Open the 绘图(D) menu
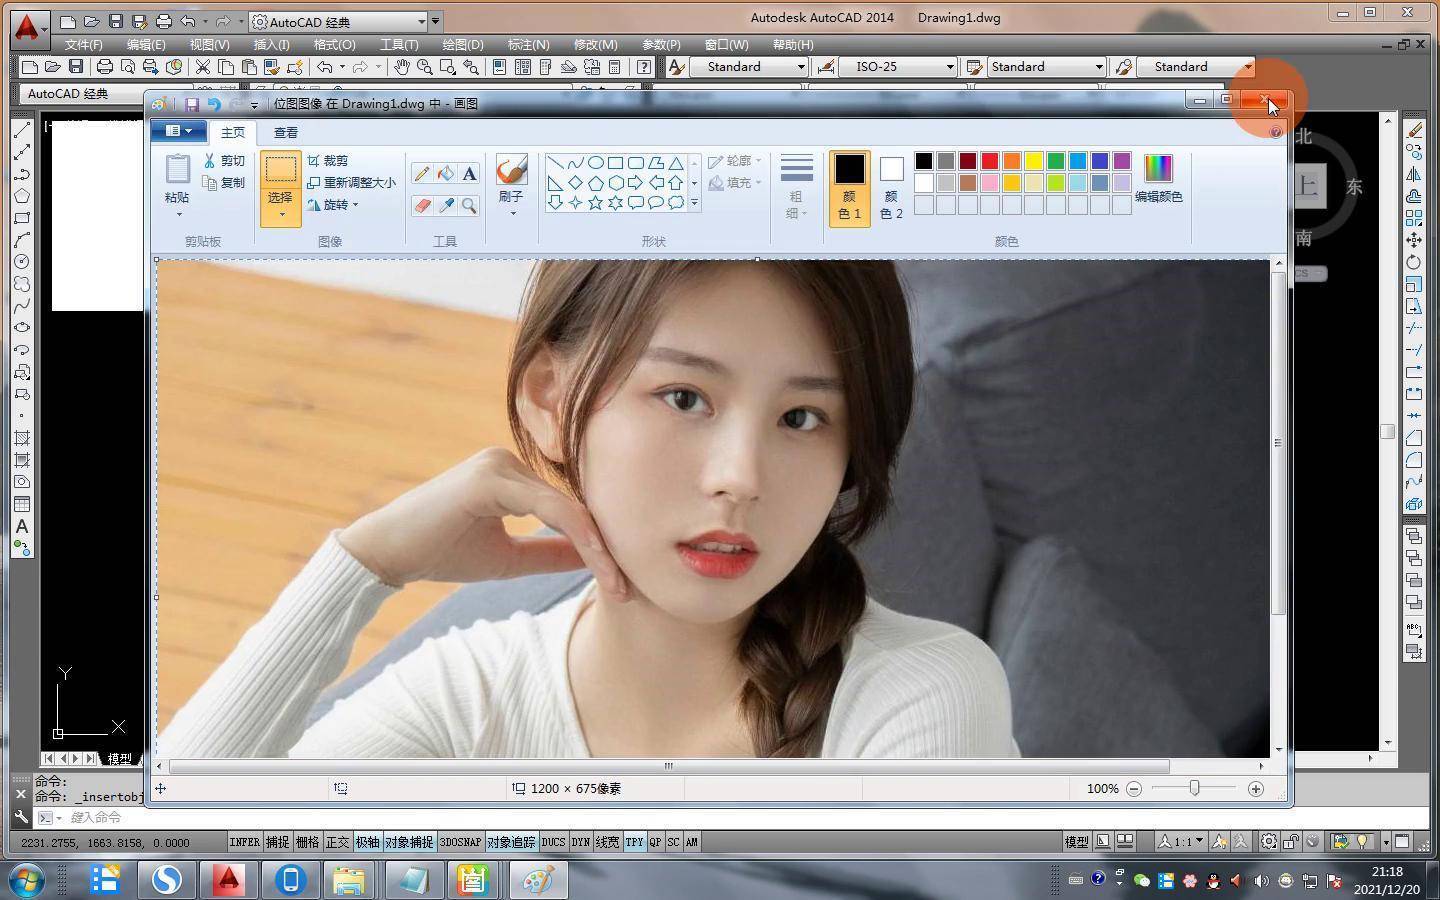Image resolution: width=1440 pixels, height=900 pixels. [x=462, y=45]
